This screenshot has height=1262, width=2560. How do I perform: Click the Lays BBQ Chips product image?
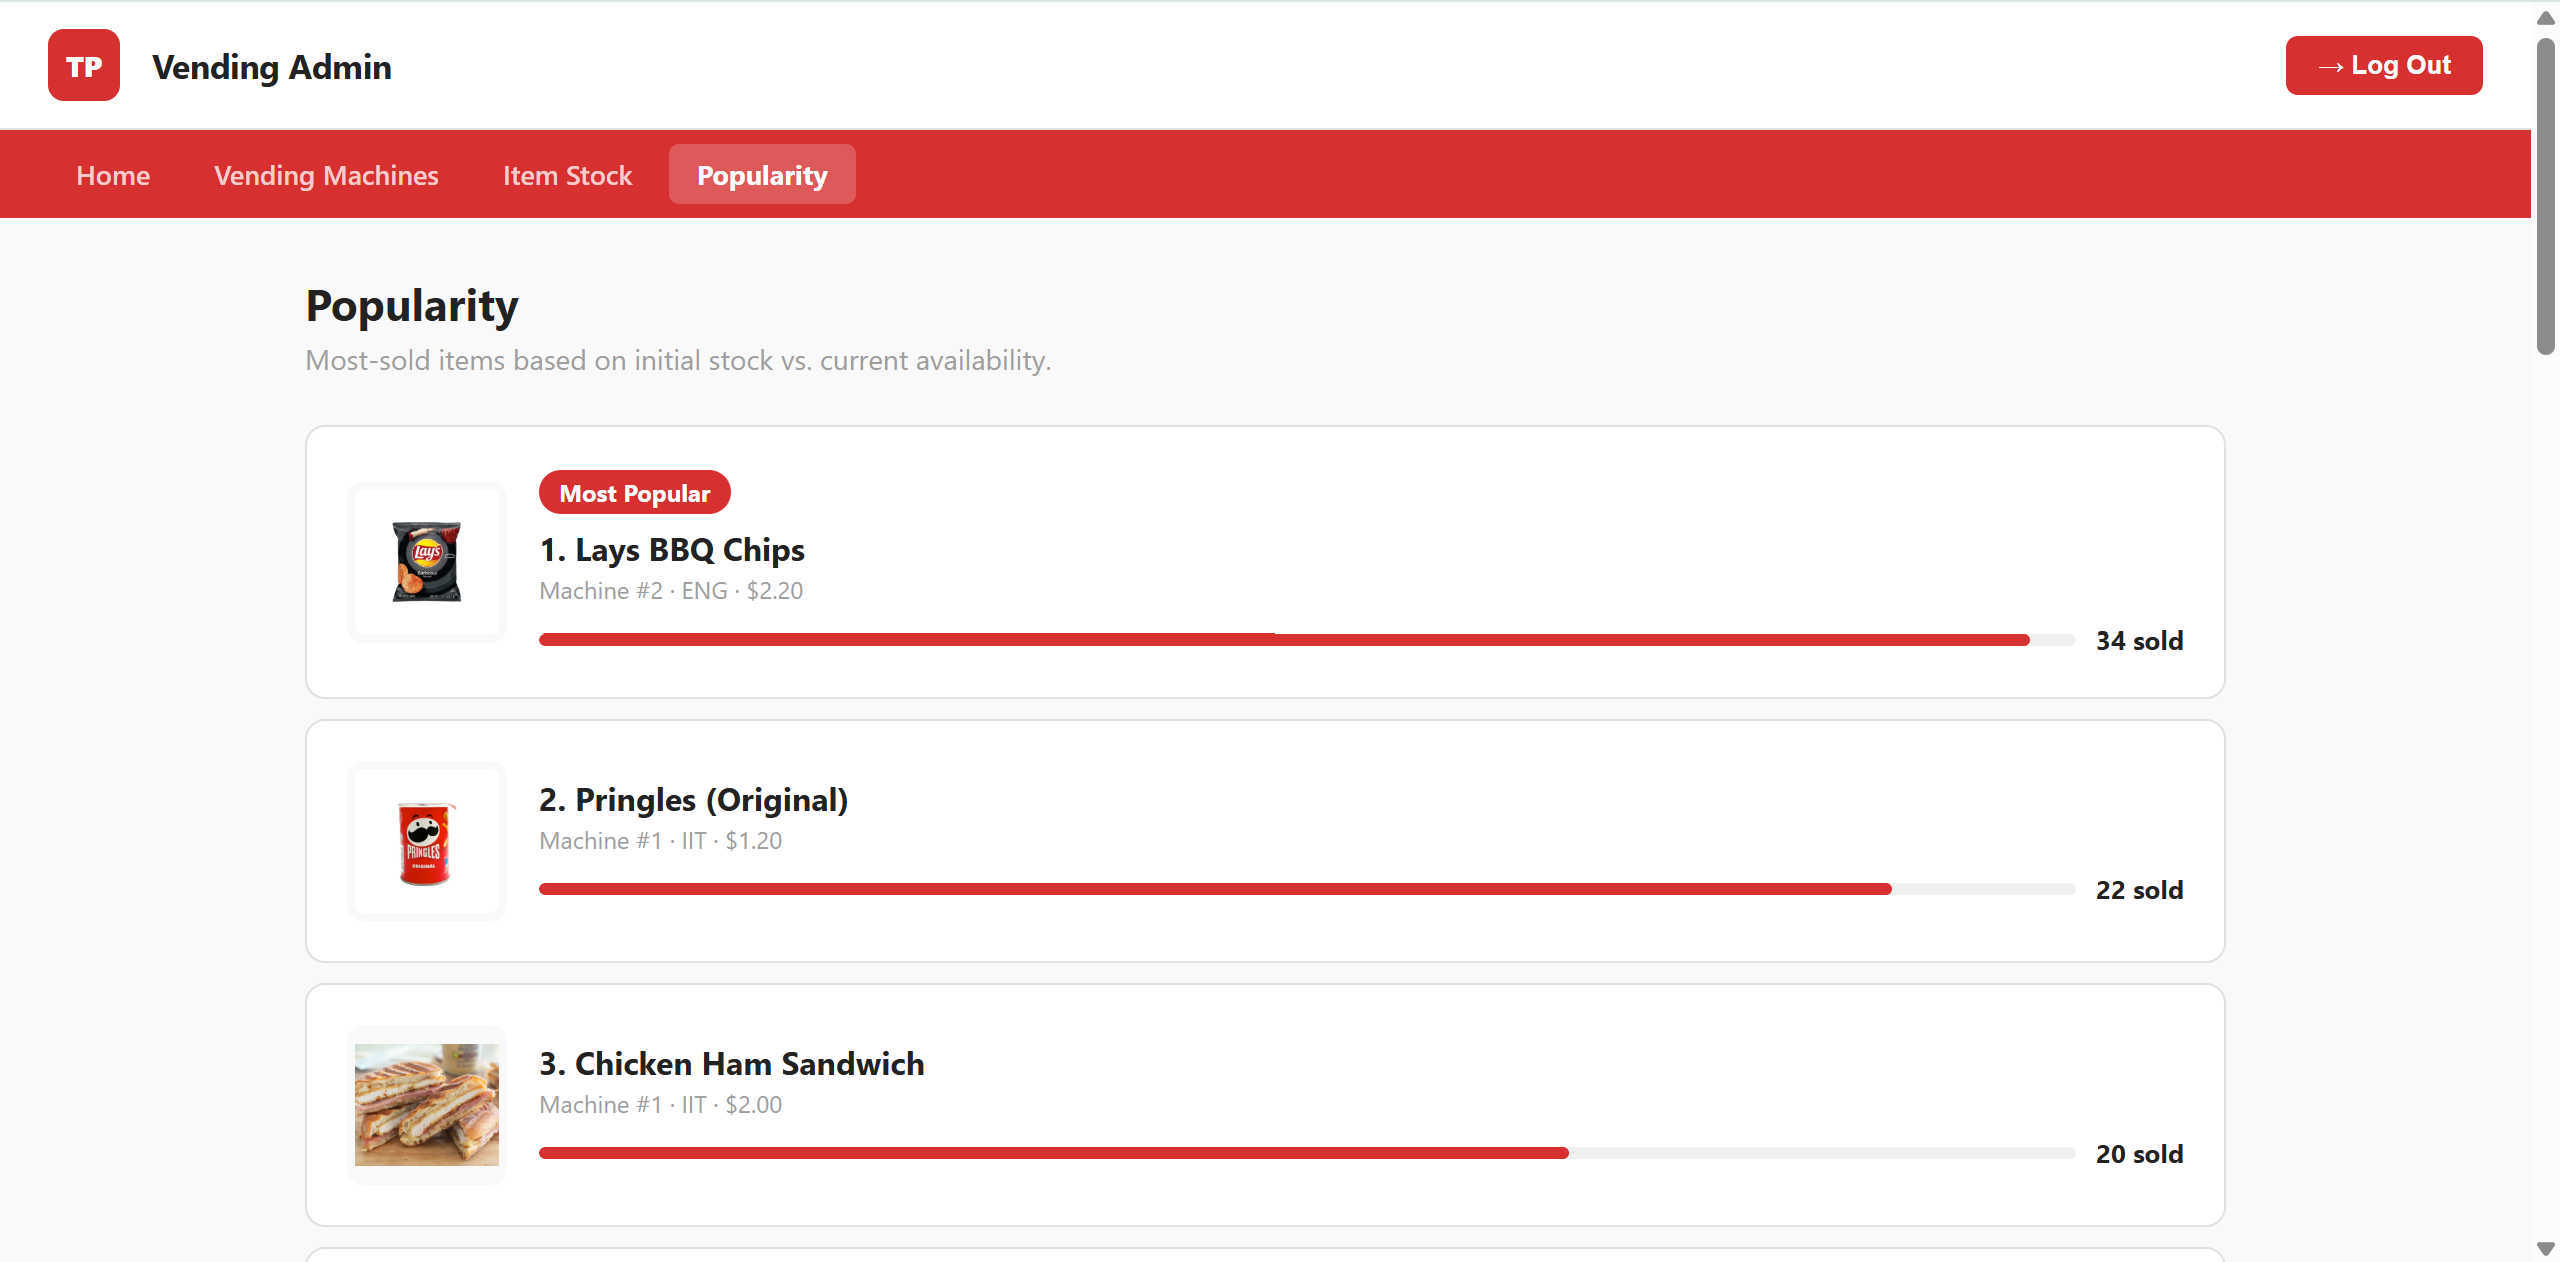pyautogui.click(x=427, y=562)
